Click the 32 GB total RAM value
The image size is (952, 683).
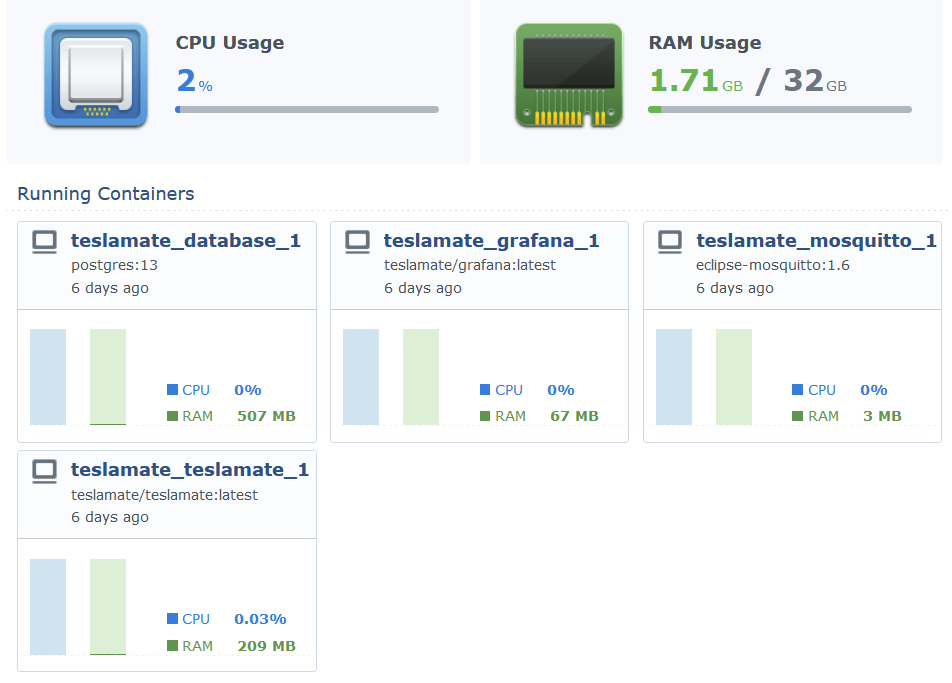pos(815,81)
